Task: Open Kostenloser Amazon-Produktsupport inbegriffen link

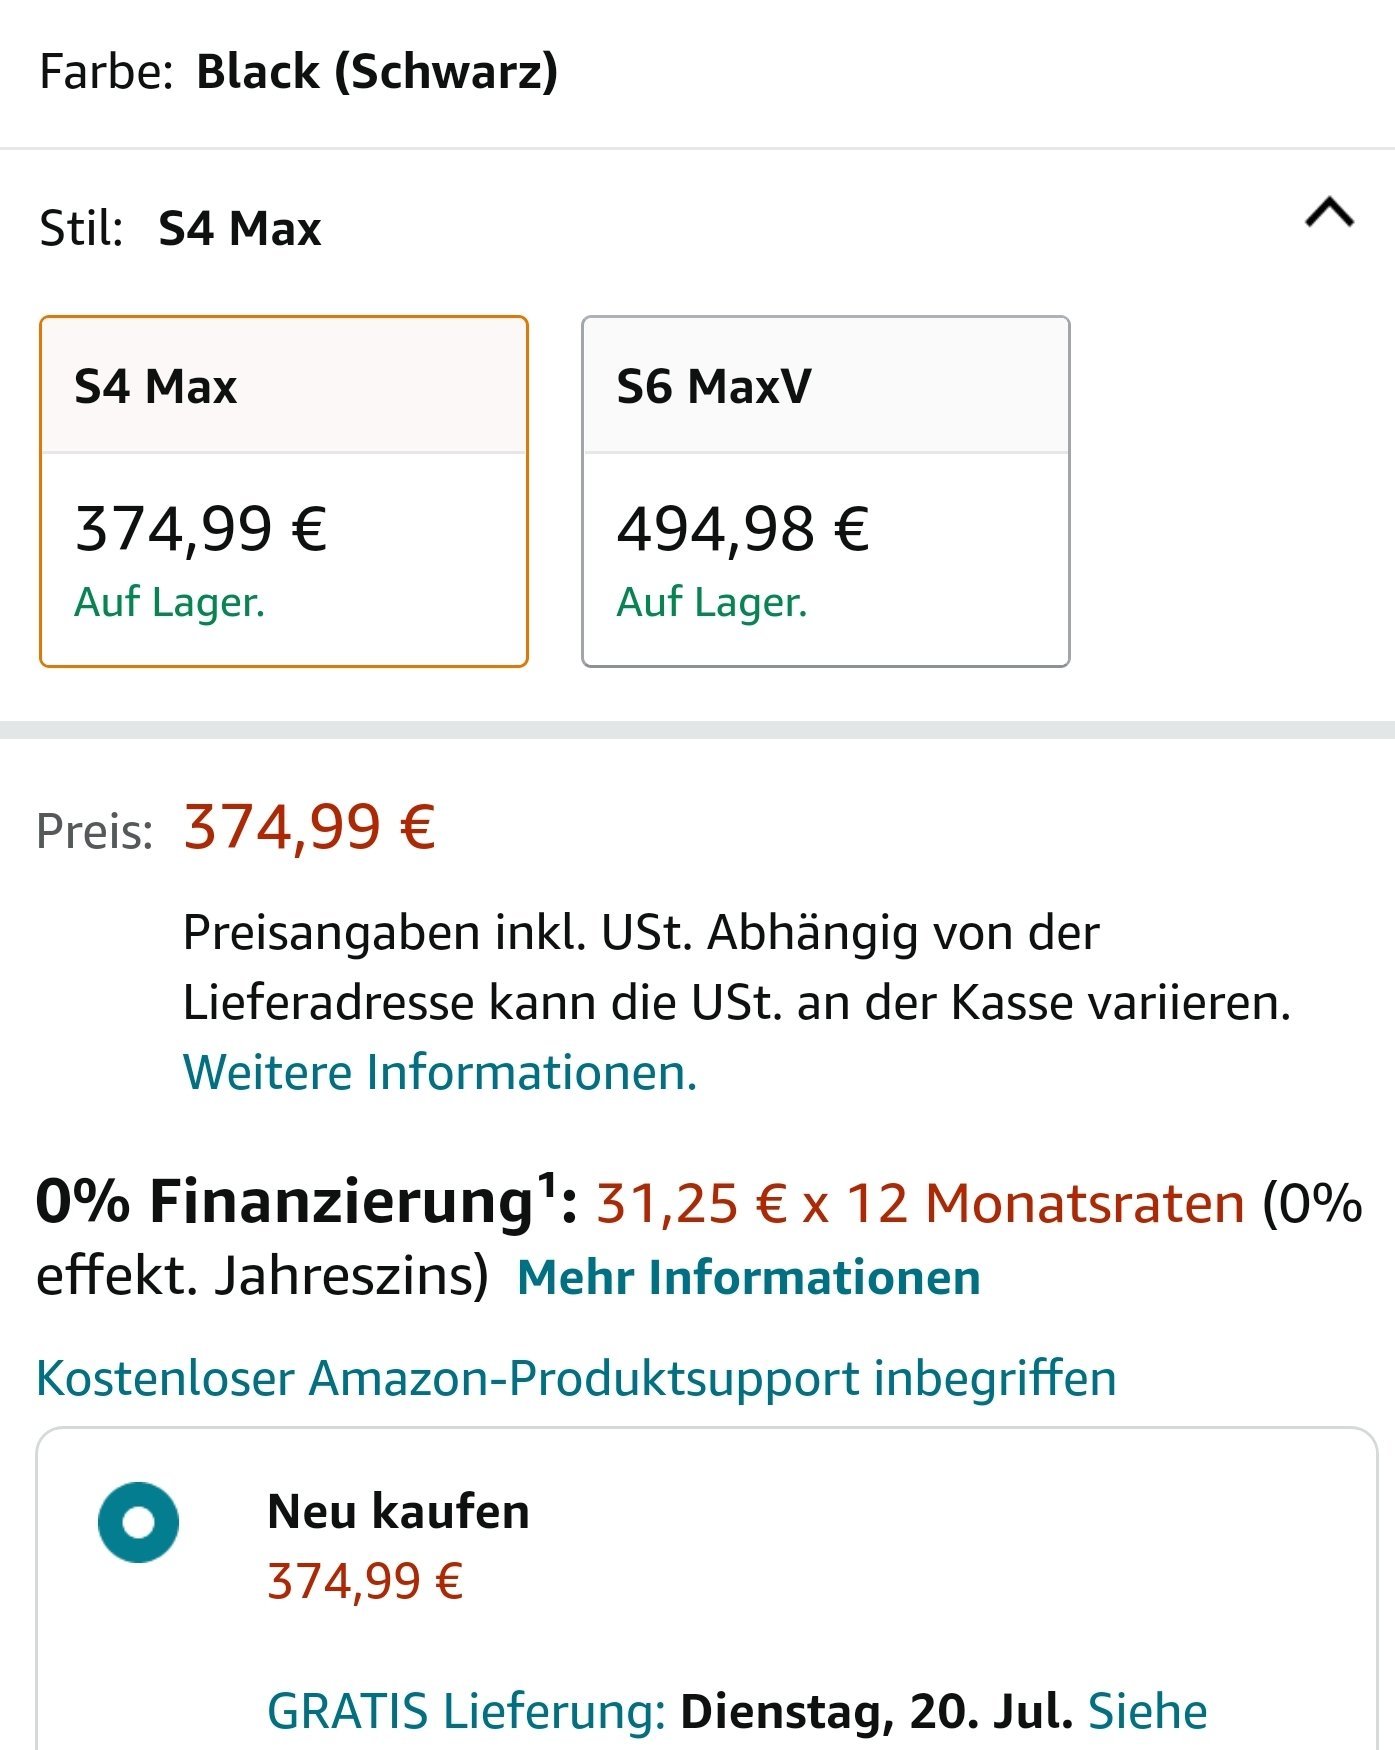Action: (x=576, y=1378)
